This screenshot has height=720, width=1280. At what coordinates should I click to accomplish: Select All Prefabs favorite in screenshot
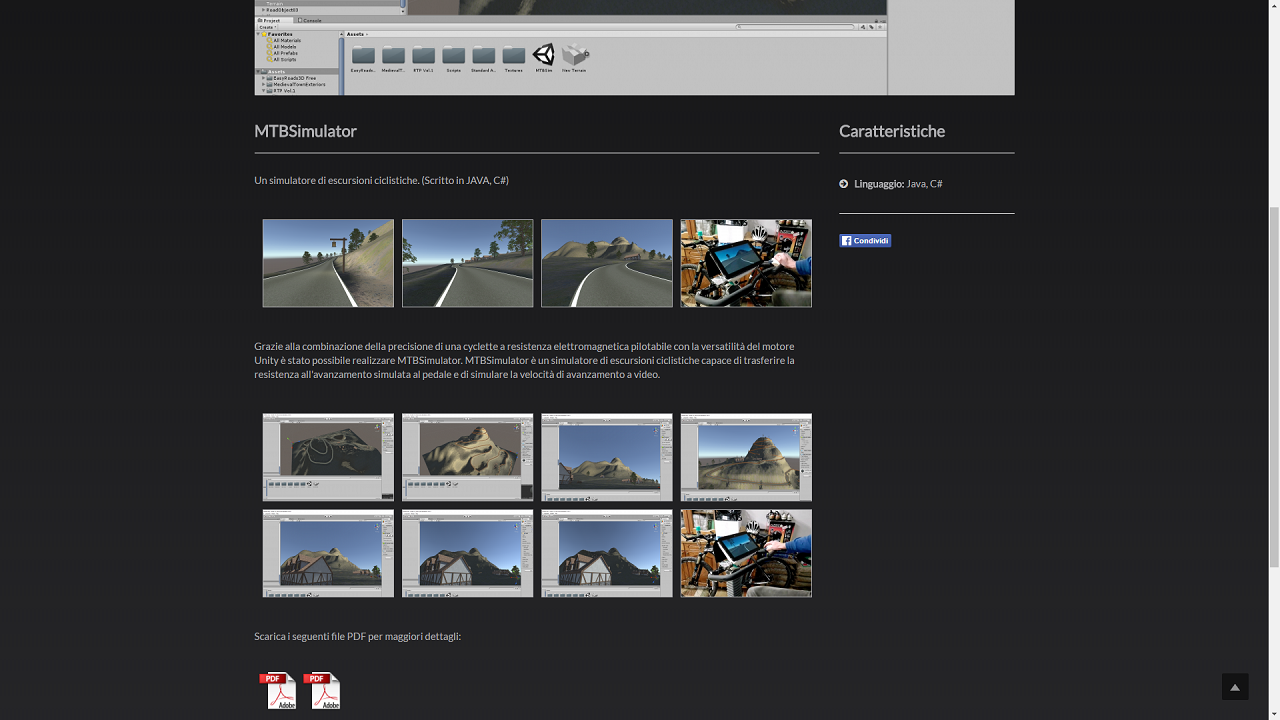coord(284,53)
